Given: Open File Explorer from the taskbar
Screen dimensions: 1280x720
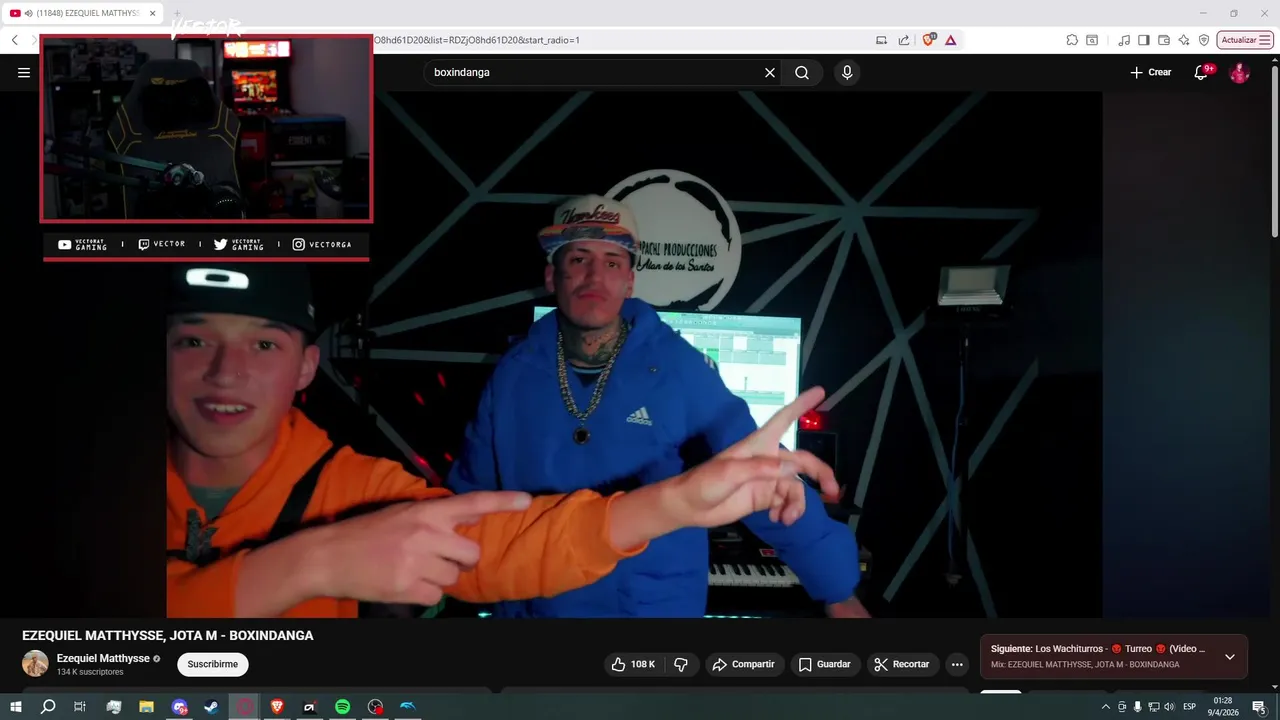Looking at the screenshot, I should [146, 707].
